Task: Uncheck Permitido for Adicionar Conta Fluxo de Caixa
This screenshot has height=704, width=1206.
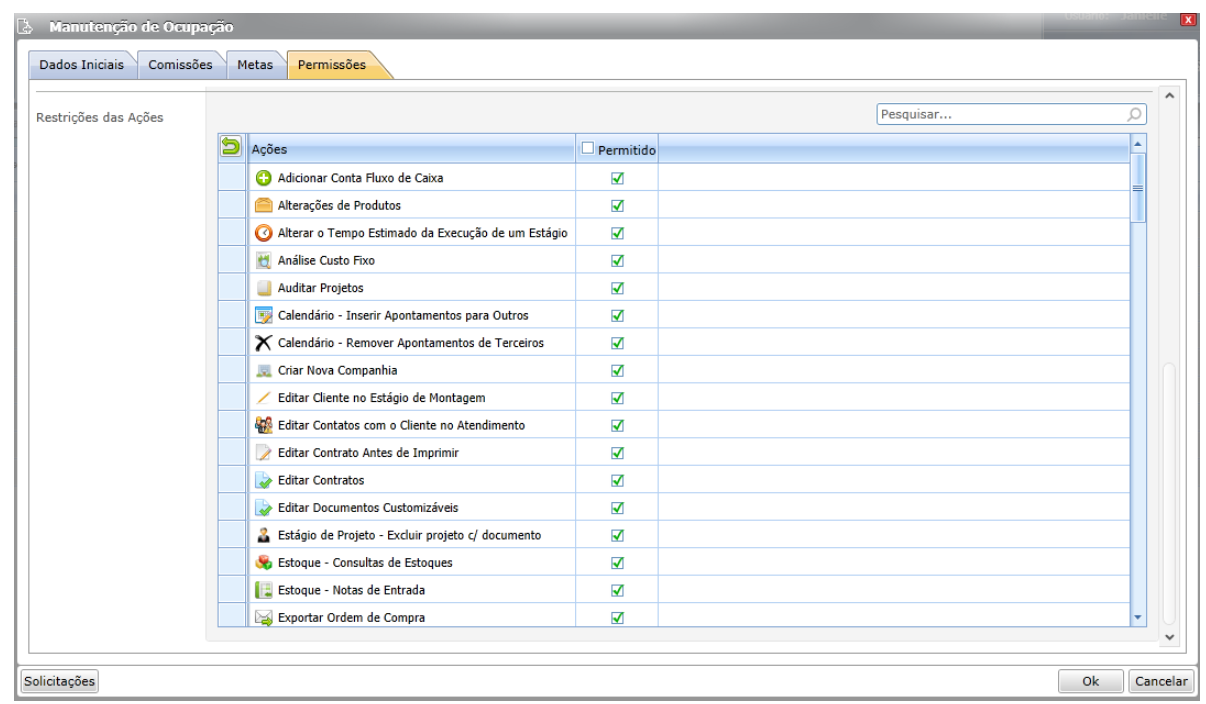Action: [x=617, y=178]
